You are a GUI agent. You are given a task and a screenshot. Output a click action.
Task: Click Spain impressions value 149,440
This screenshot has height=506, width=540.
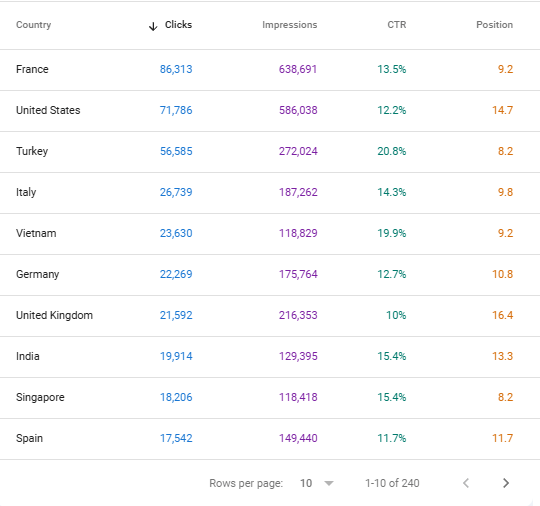(298, 438)
